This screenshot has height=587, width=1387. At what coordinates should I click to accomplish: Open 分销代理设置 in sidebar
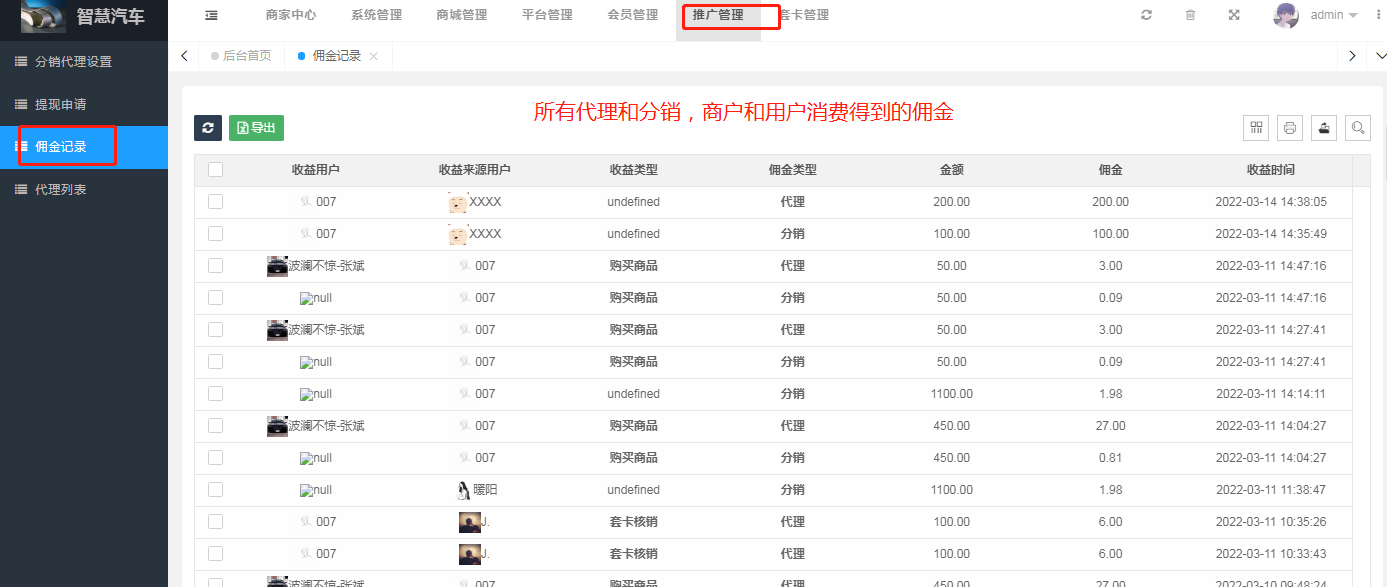84,61
